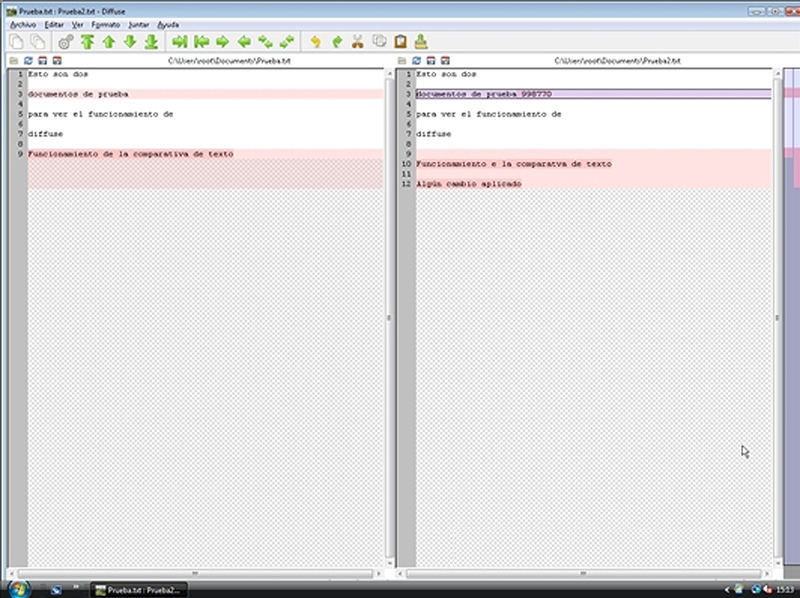This screenshot has width=800, height=598.
Task: Click line number 12 in Prueba2.txt pane
Action: [x=406, y=184]
